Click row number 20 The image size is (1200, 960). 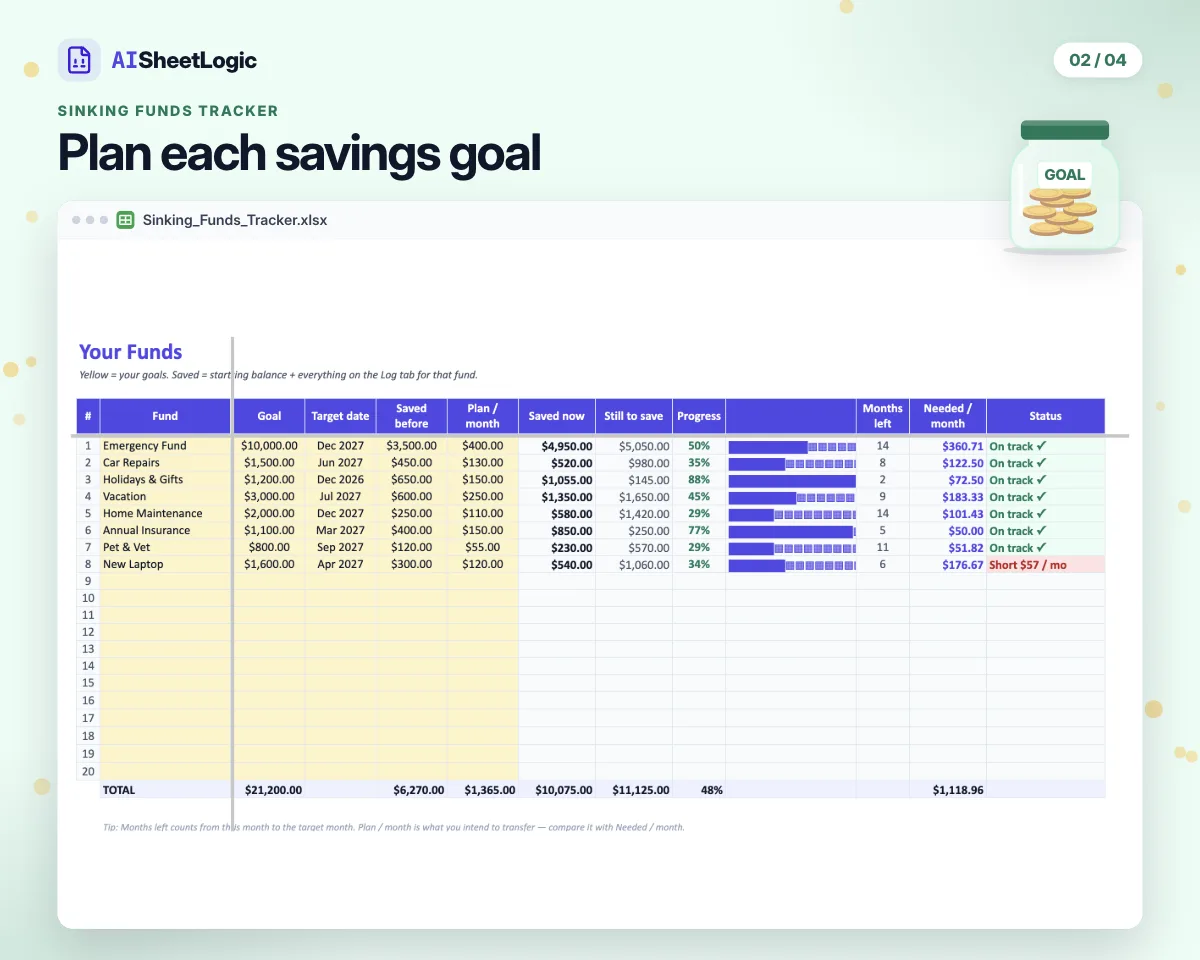[x=88, y=772]
